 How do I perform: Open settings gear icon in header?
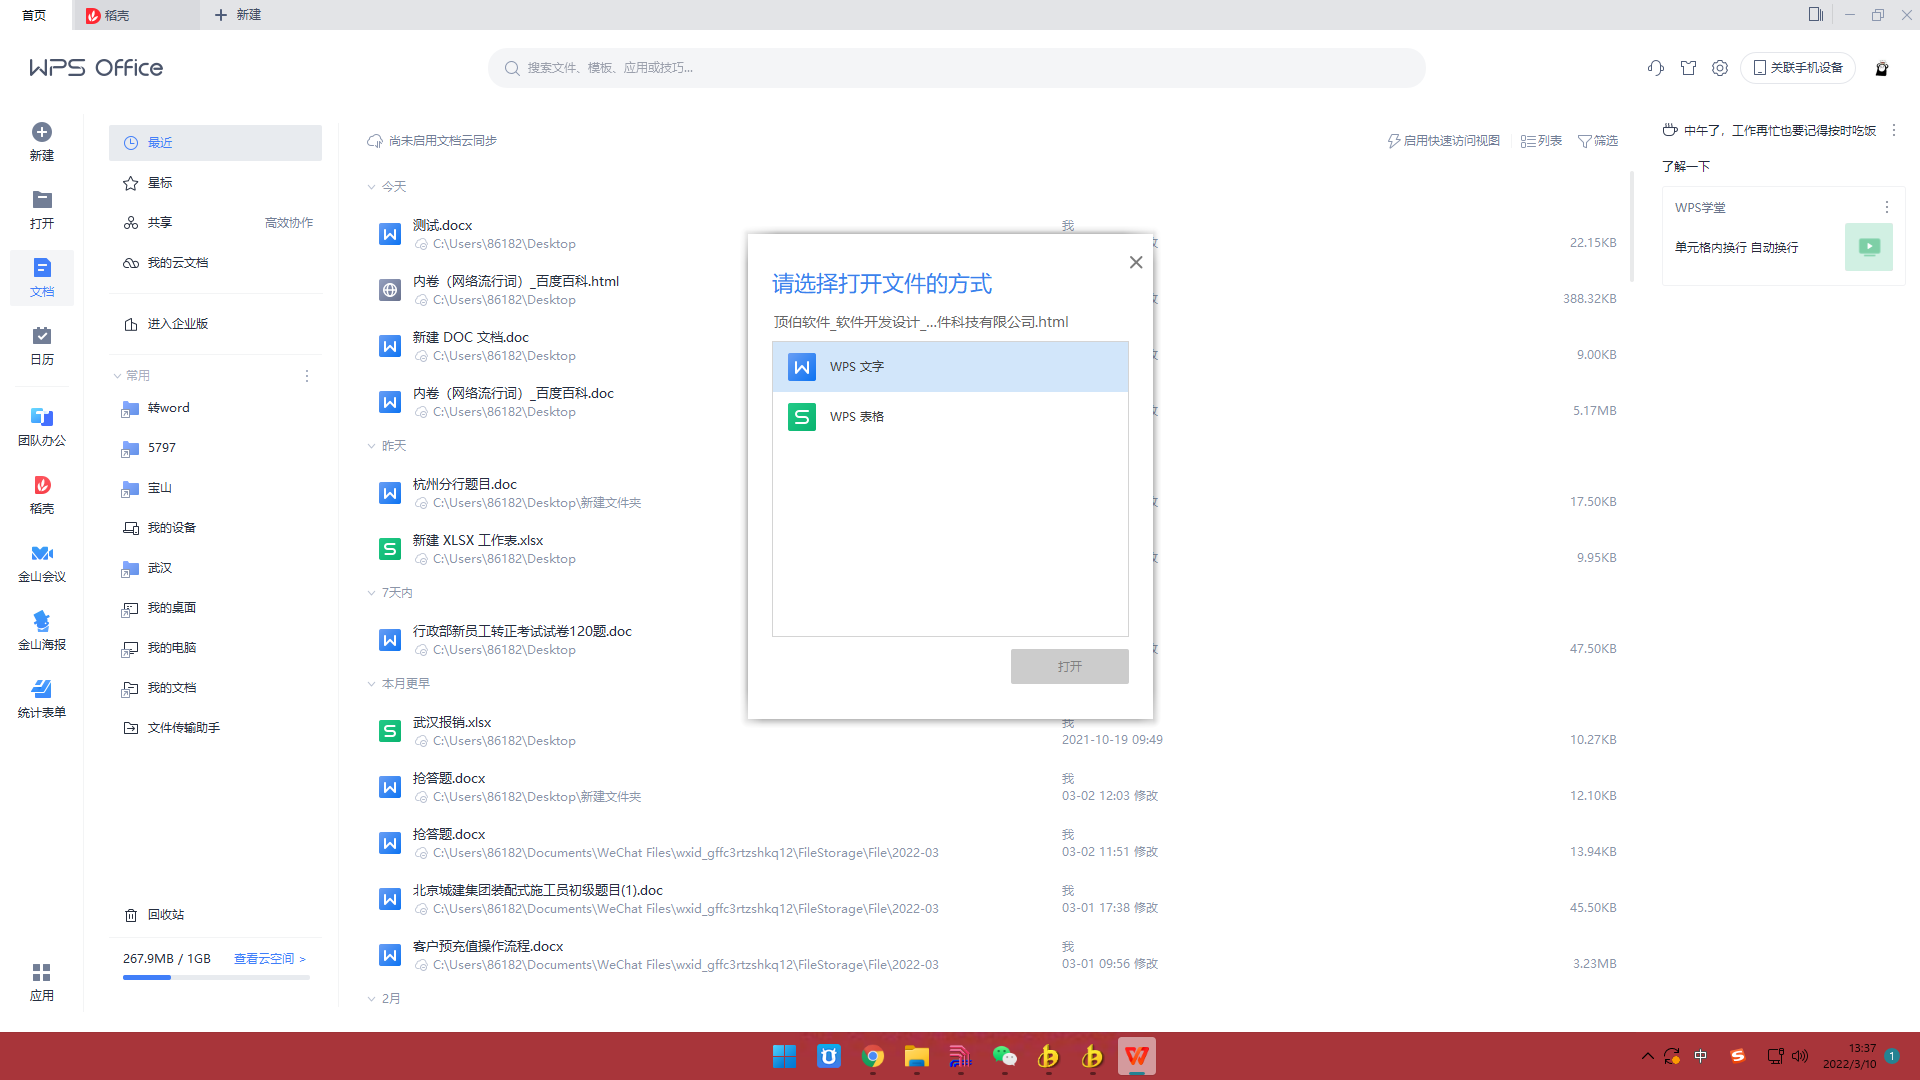click(x=1719, y=68)
